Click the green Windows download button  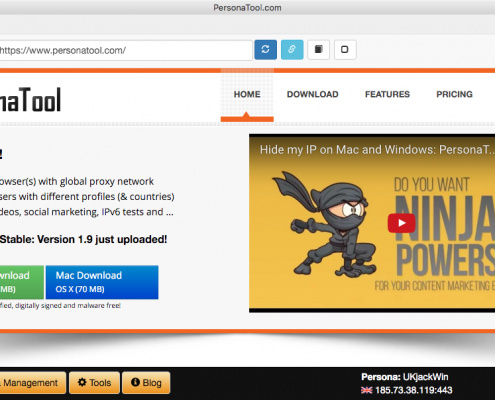coord(21,282)
